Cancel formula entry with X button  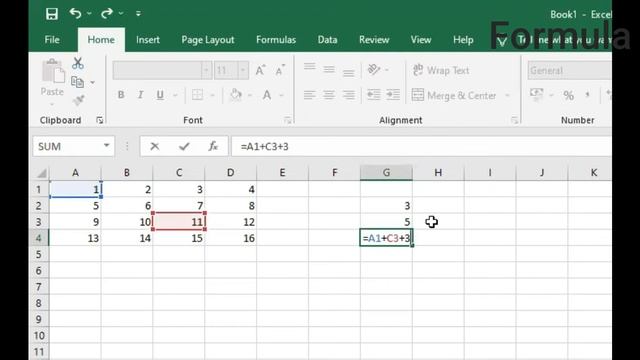point(155,146)
